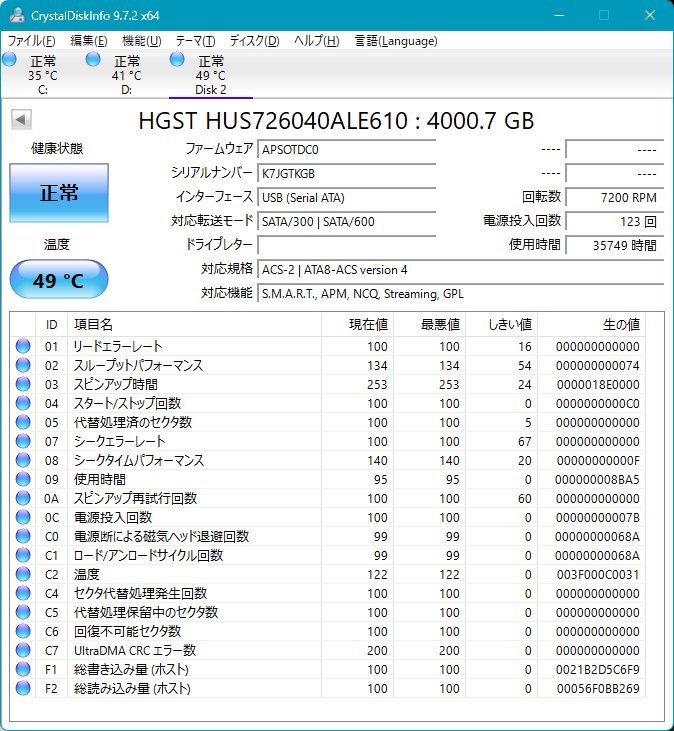This screenshot has width=674, height=731.
Task: Click the interface field USB (Serial ATA)
Action: 346,198
